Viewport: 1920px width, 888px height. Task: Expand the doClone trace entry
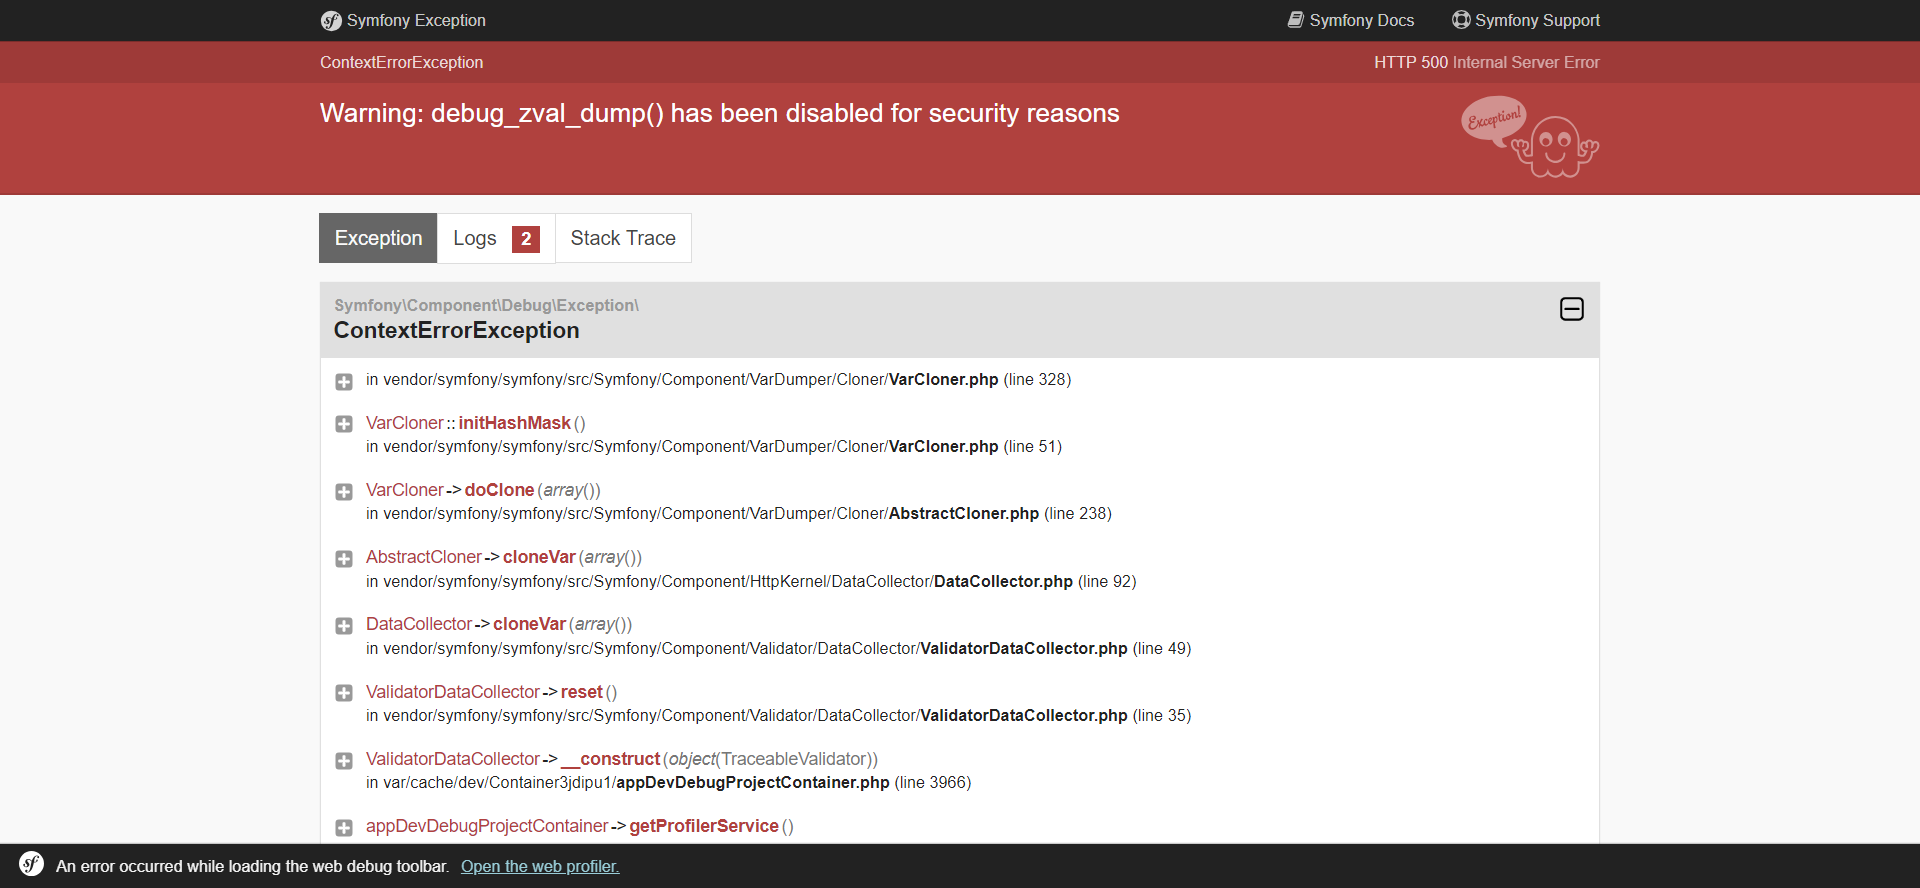click(344, 492)
